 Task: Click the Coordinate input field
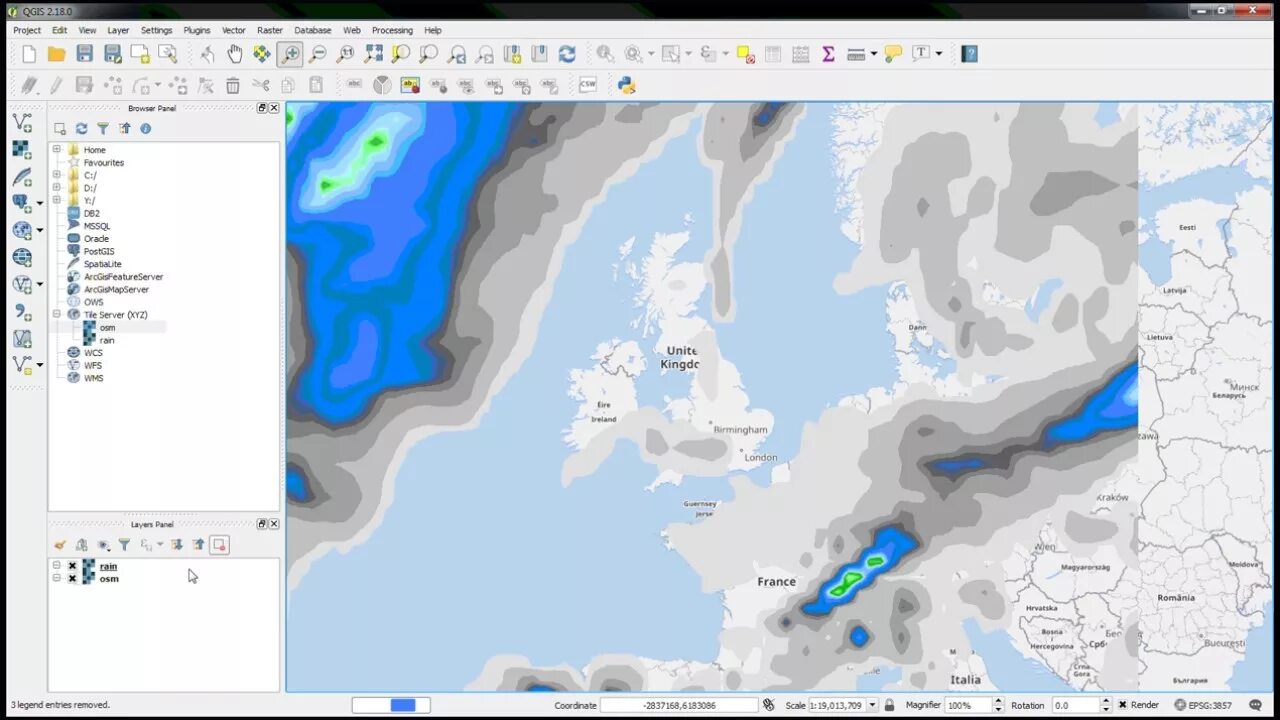coord(679,705)
